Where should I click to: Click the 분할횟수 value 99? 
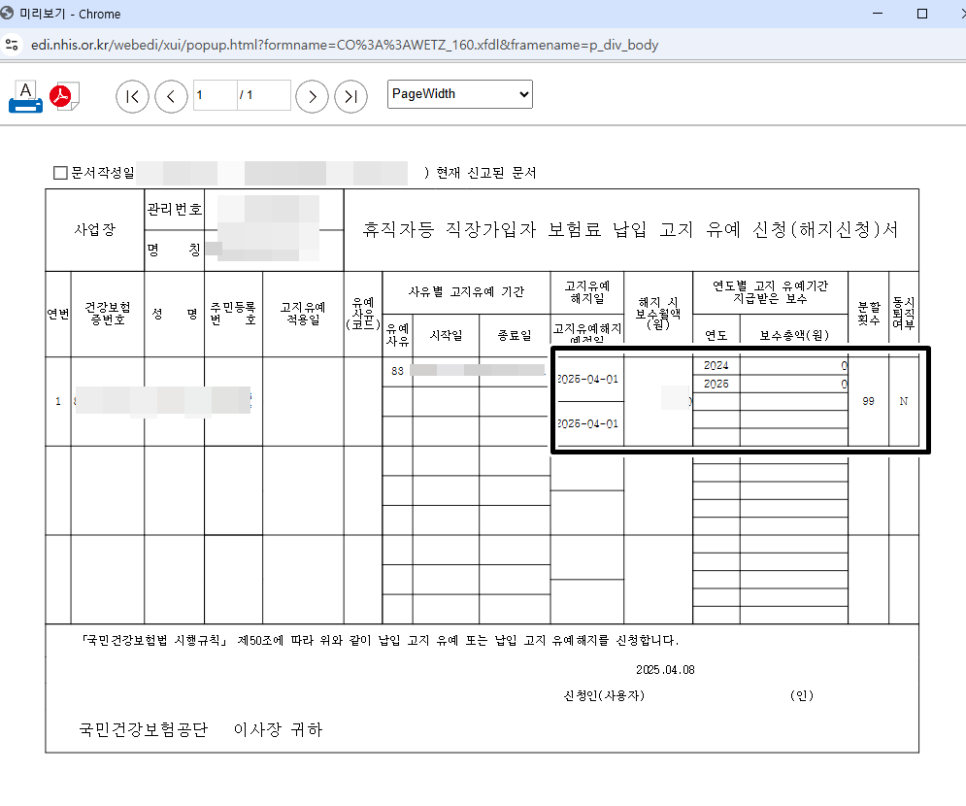pos(868,401)
